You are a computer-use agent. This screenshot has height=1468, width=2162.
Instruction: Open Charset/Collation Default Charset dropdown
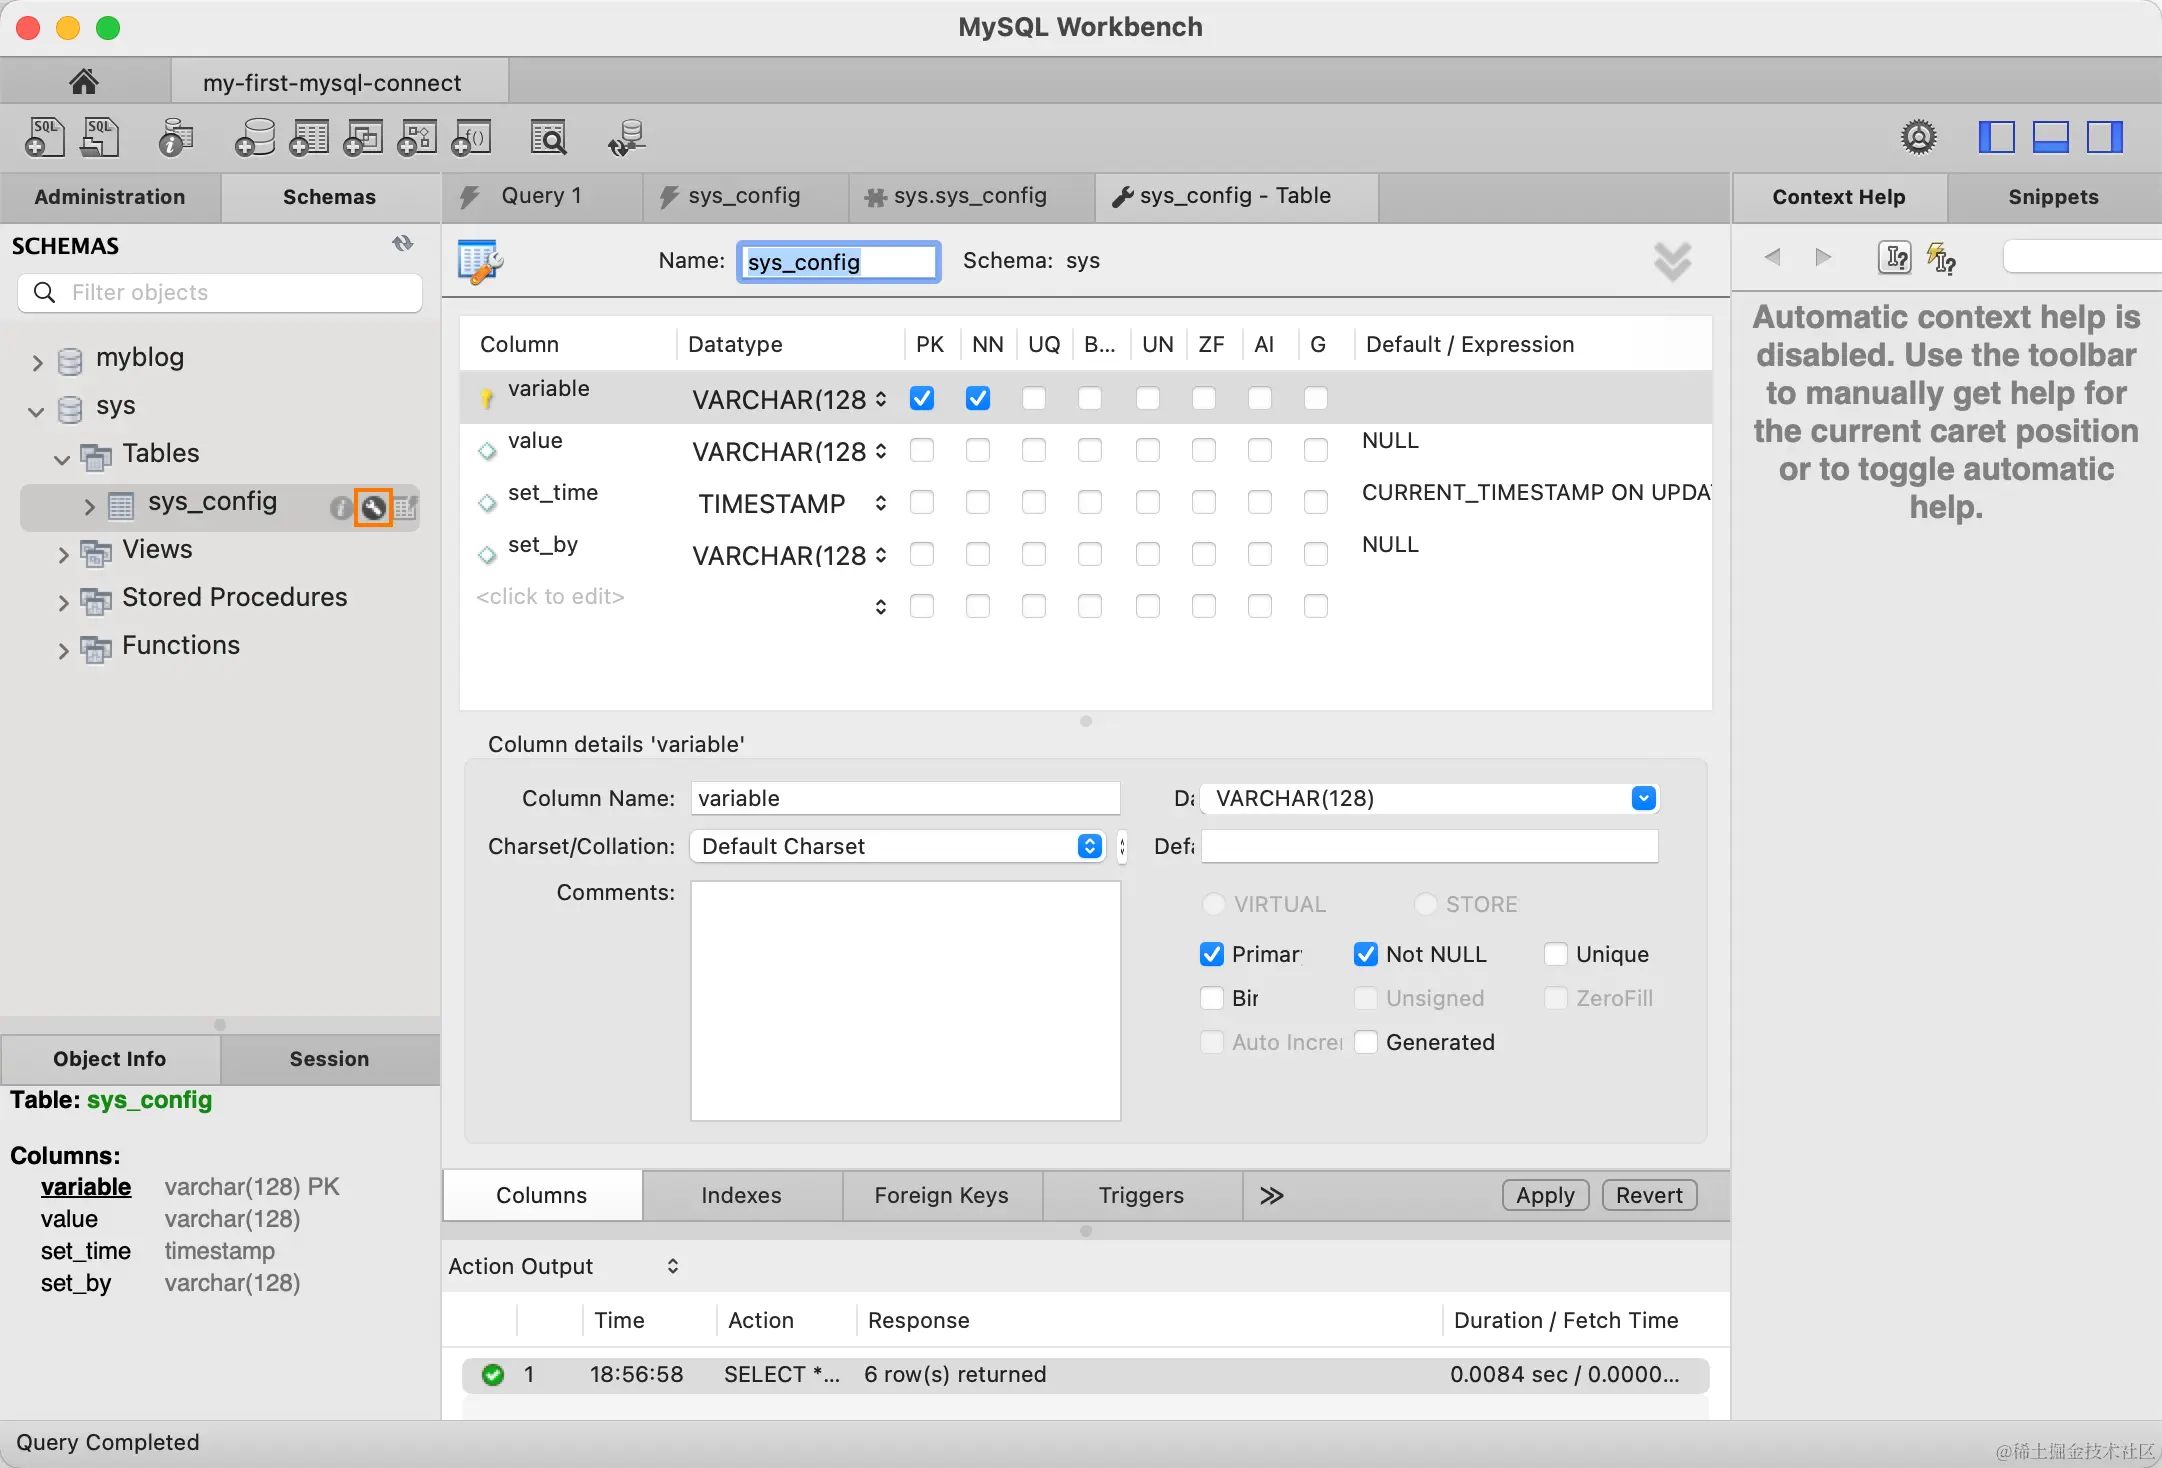897,846
